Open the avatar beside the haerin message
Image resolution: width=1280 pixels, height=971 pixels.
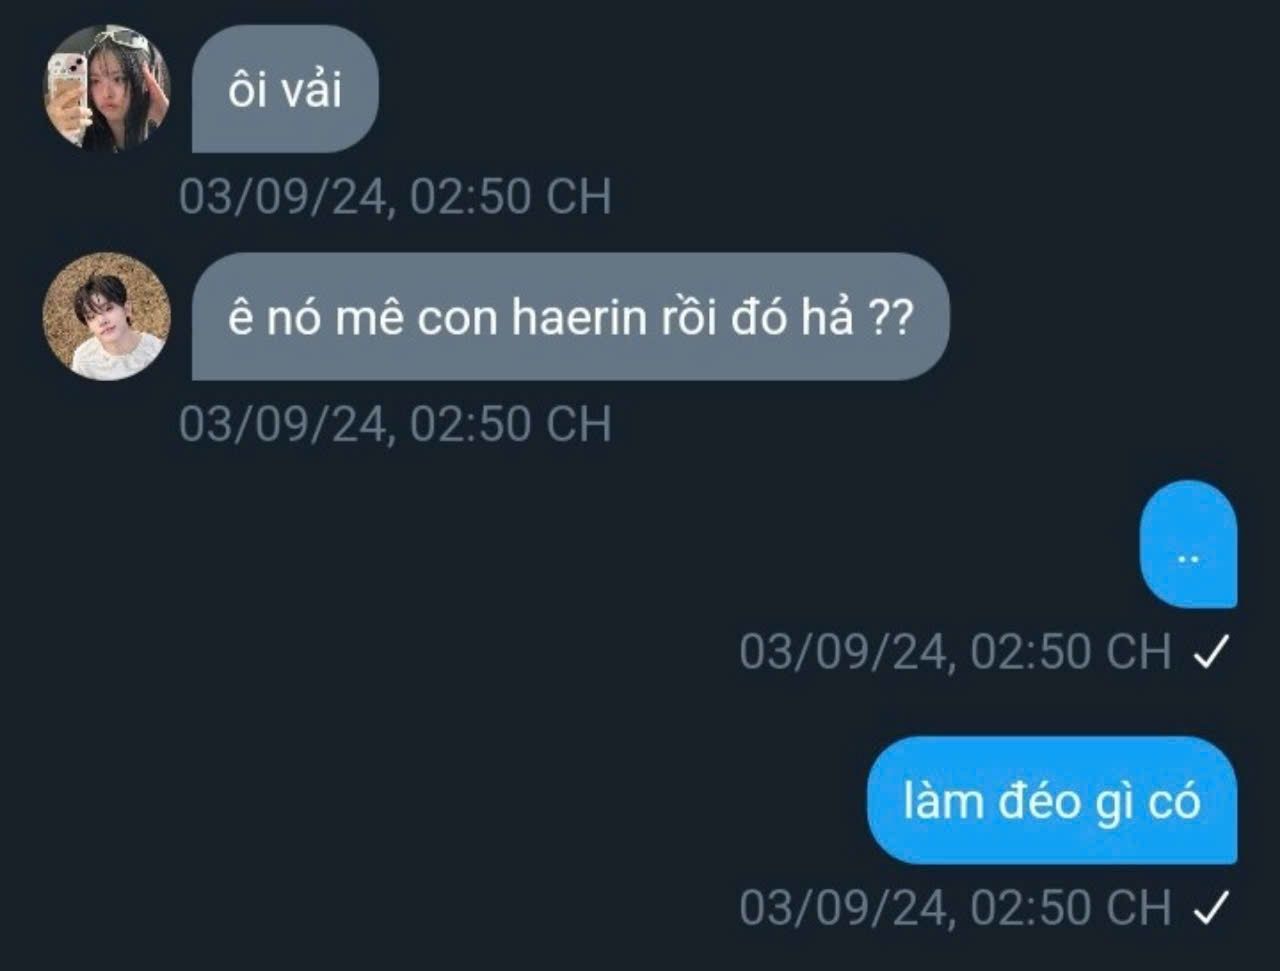click(x=107, y=316)
